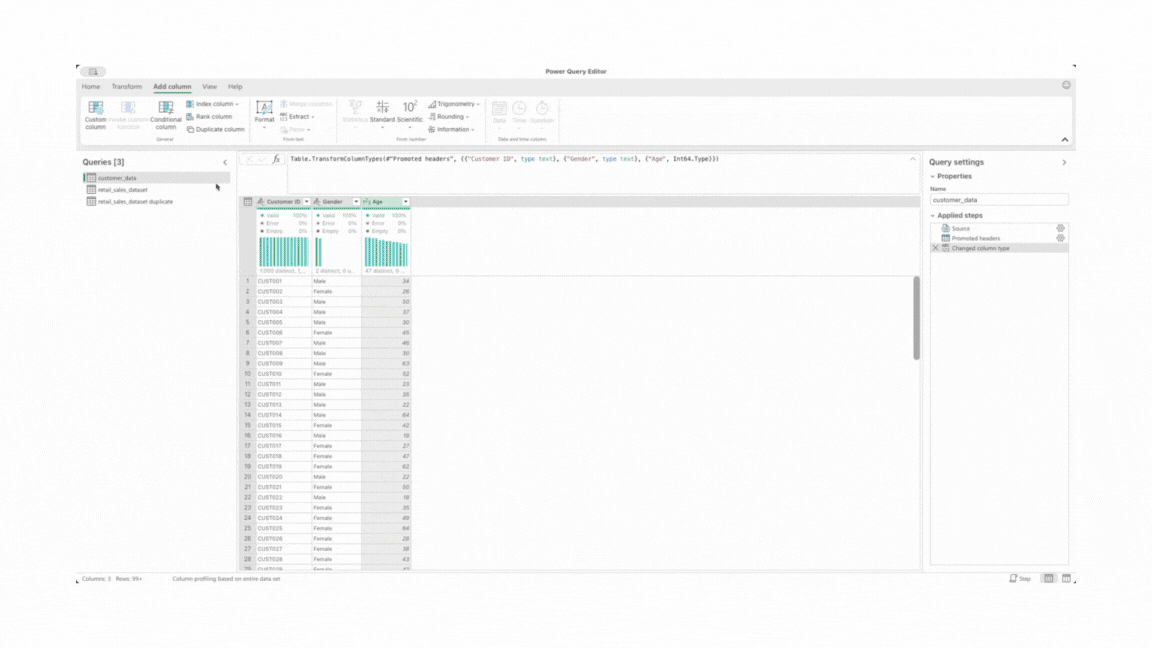1152x648 pixels.
Task: Click the Conditional column icon
Action: 165,108
